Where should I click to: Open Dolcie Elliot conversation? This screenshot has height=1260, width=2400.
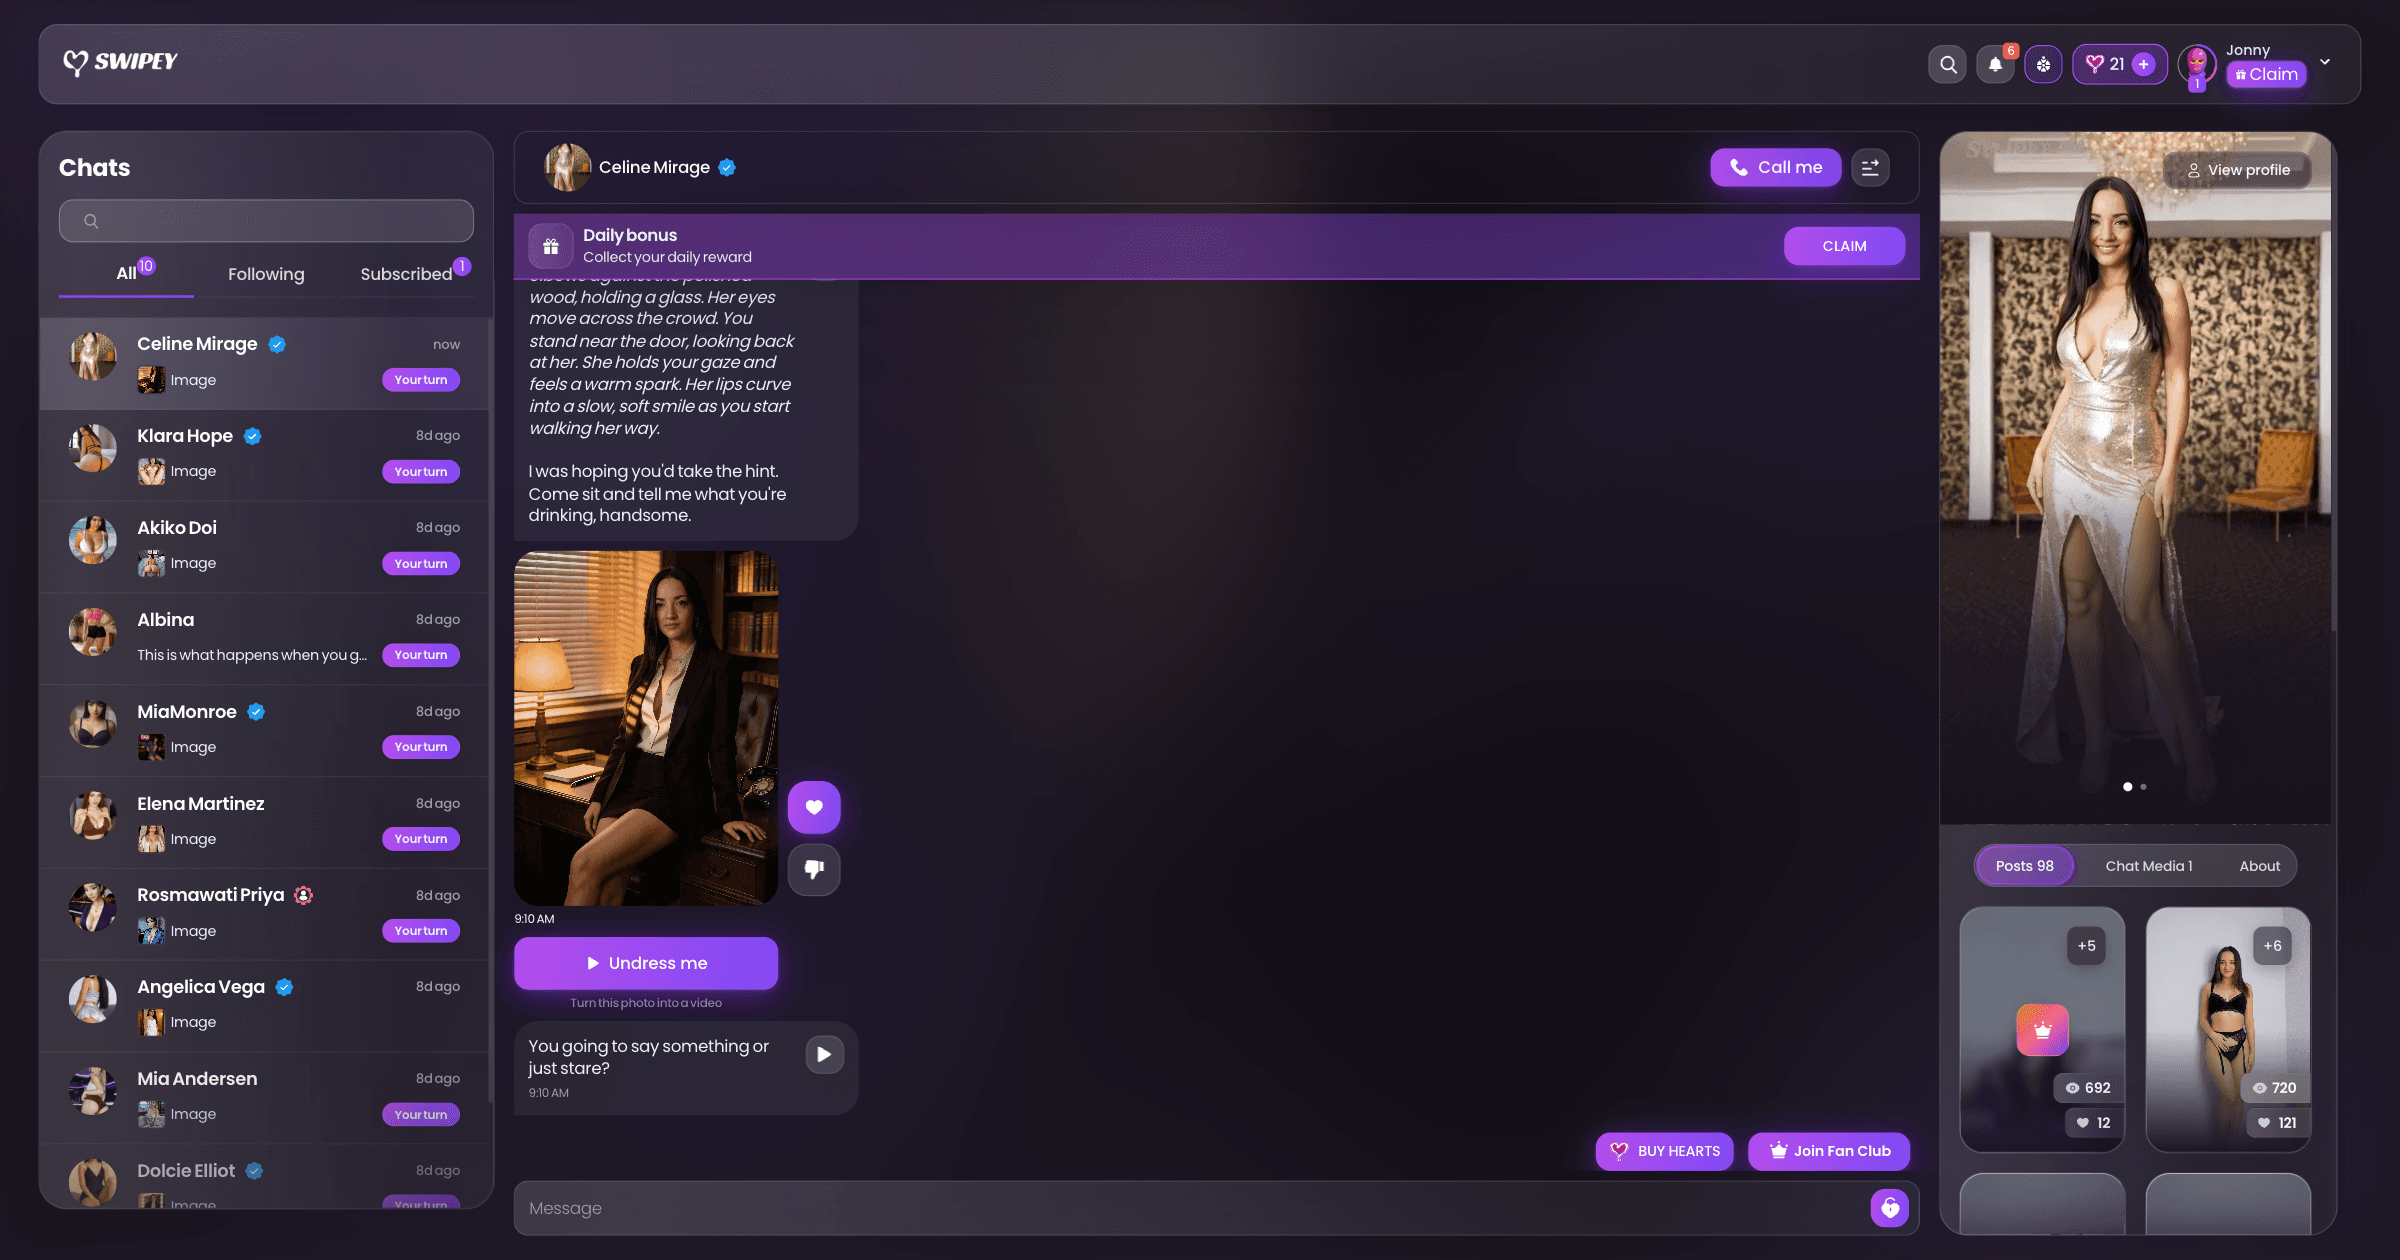265,1178
